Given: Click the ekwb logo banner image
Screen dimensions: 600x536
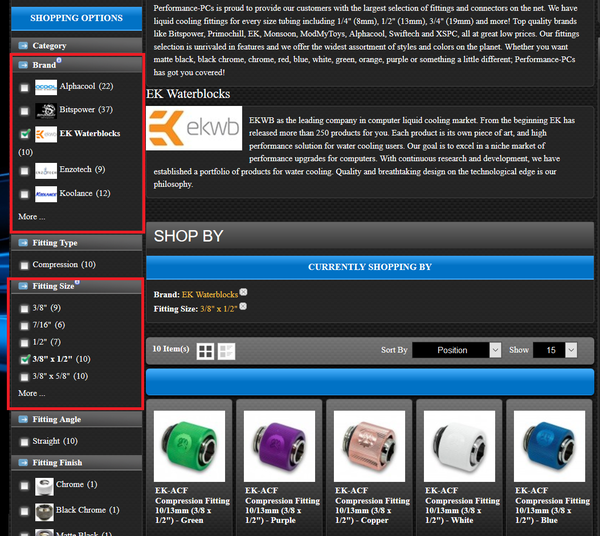Looking at the screenshot, I should [x=194, y=128].
